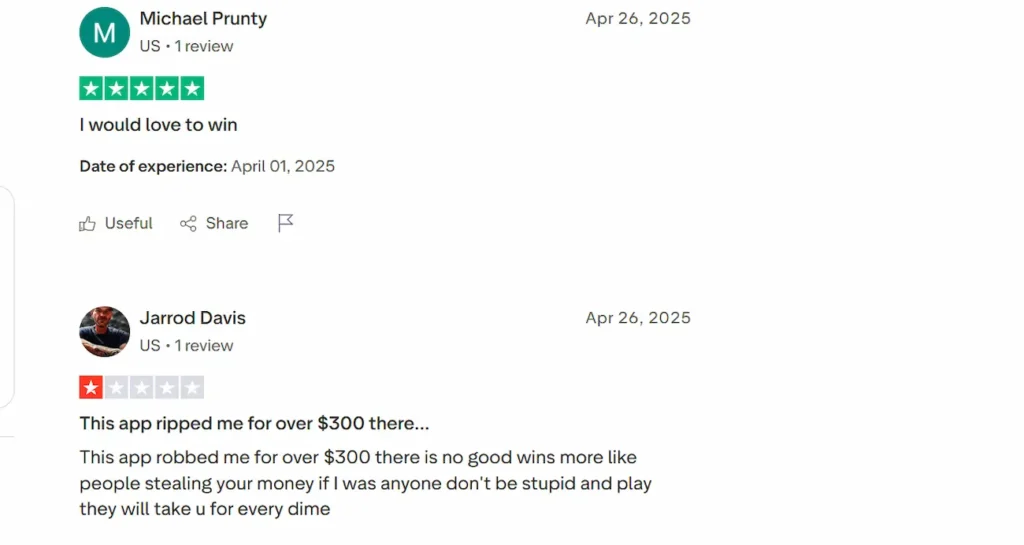This screenshot has height=545, width=1024.
Task: Click fifth green star in Michael's rating
Action: point(192,89)
